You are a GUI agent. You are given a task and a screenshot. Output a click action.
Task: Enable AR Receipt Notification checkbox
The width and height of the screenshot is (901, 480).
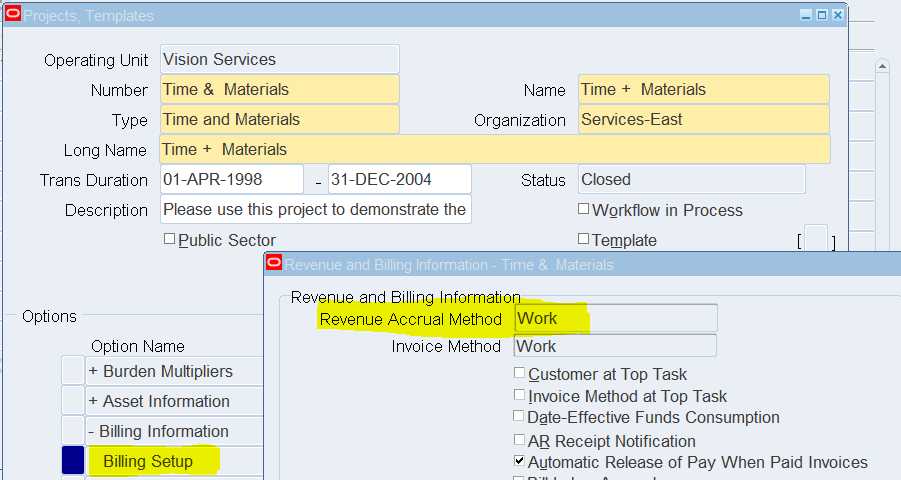pos(519,440)
